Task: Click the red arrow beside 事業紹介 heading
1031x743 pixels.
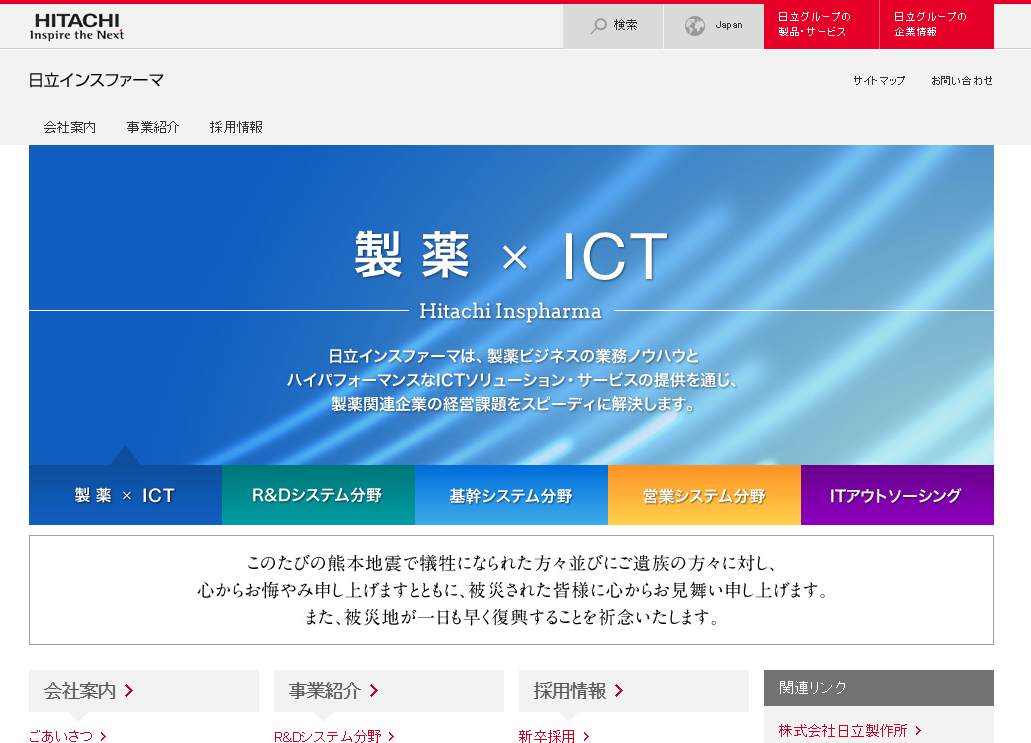Action: (x=373, y=690)
